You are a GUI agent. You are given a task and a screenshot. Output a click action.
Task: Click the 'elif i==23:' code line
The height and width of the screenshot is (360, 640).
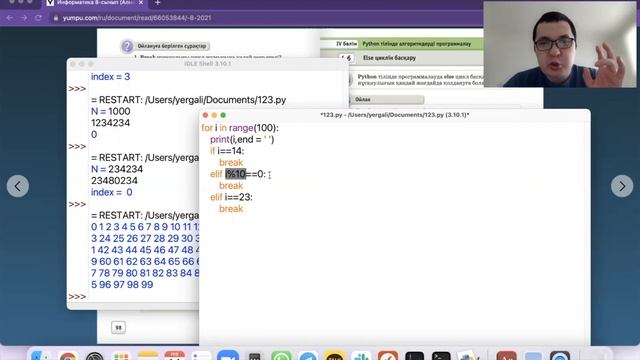[231, 197]
